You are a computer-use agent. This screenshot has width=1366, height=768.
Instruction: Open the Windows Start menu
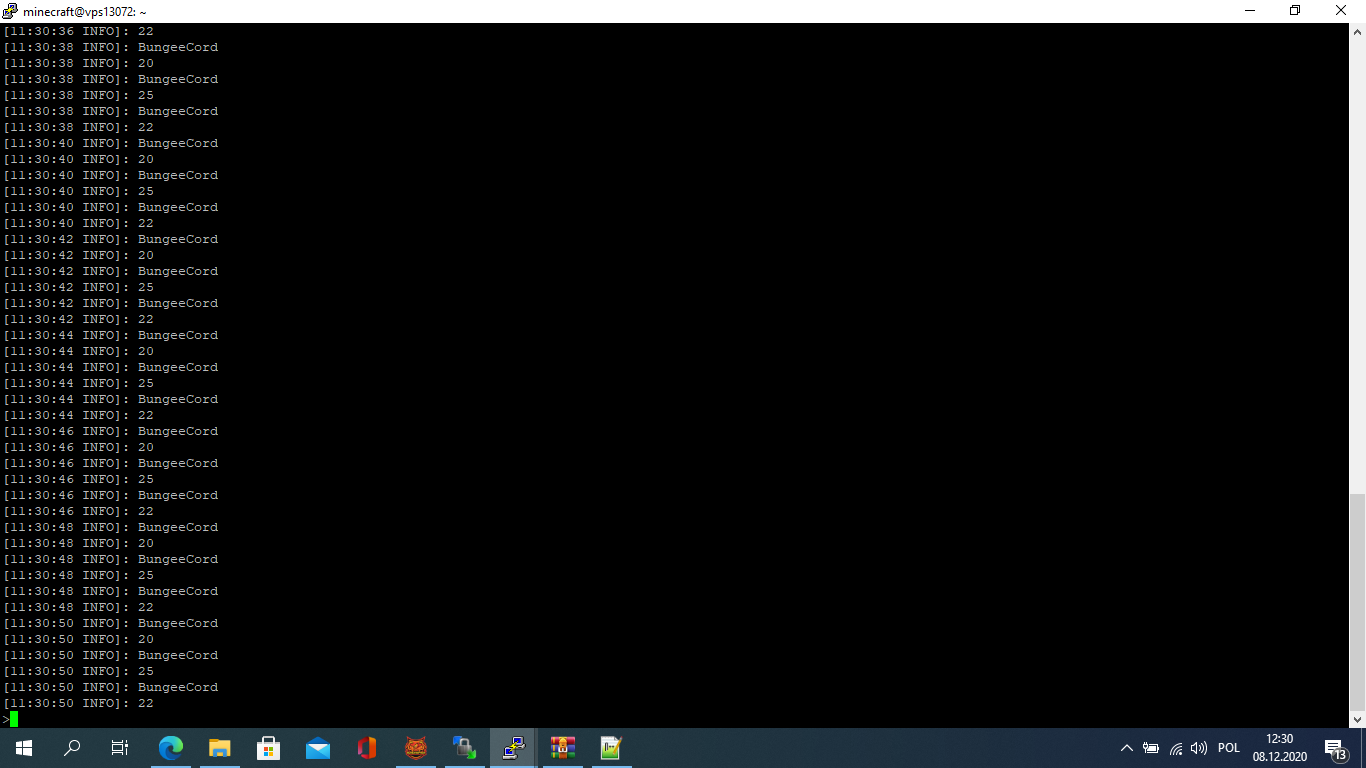click(x=23, y=748)
